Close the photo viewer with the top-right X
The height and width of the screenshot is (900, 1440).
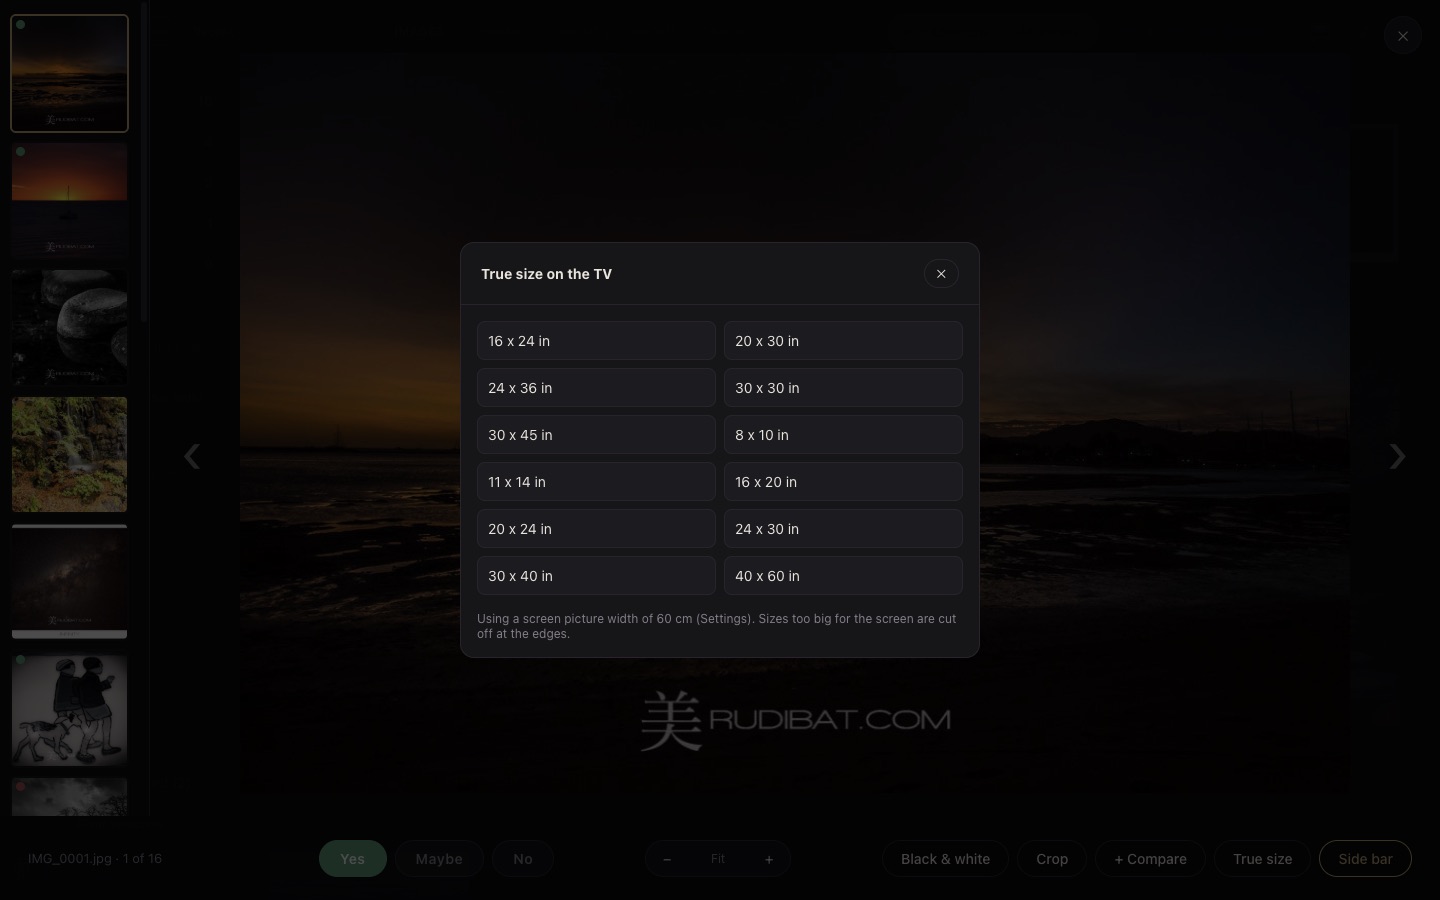click(1403, 36)
